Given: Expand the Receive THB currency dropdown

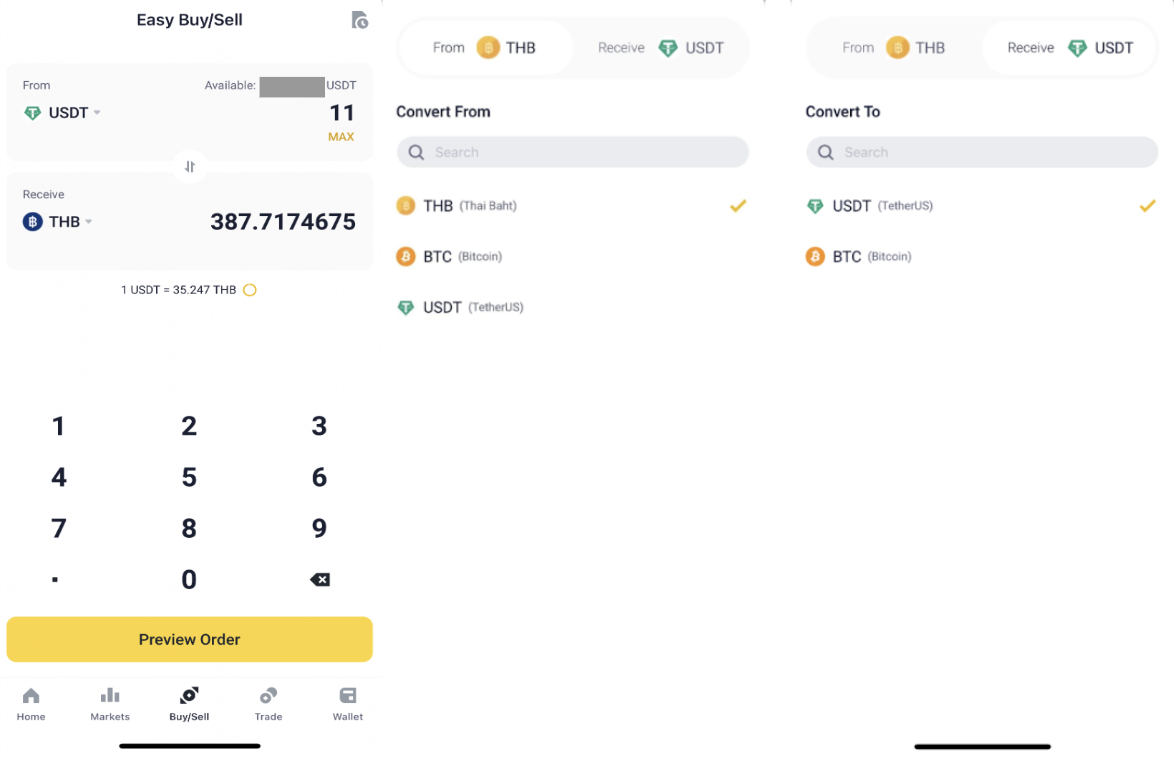Looking at the screenshot, I should 59,222.
